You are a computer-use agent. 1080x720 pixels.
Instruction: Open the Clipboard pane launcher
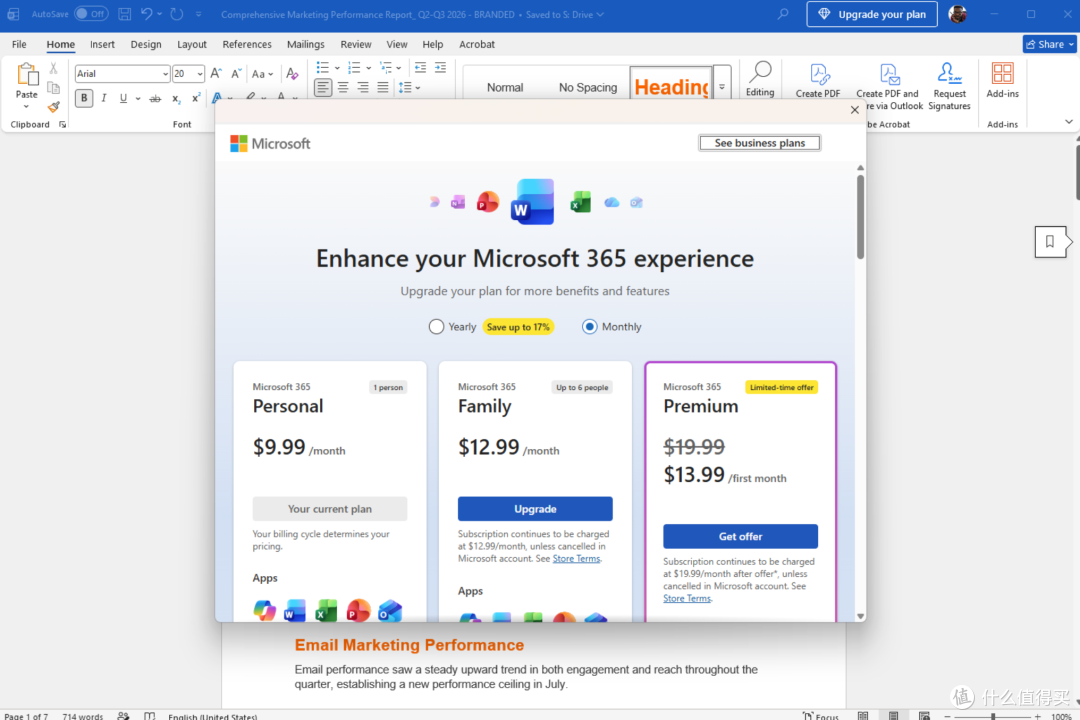click(x=62, y=125)
